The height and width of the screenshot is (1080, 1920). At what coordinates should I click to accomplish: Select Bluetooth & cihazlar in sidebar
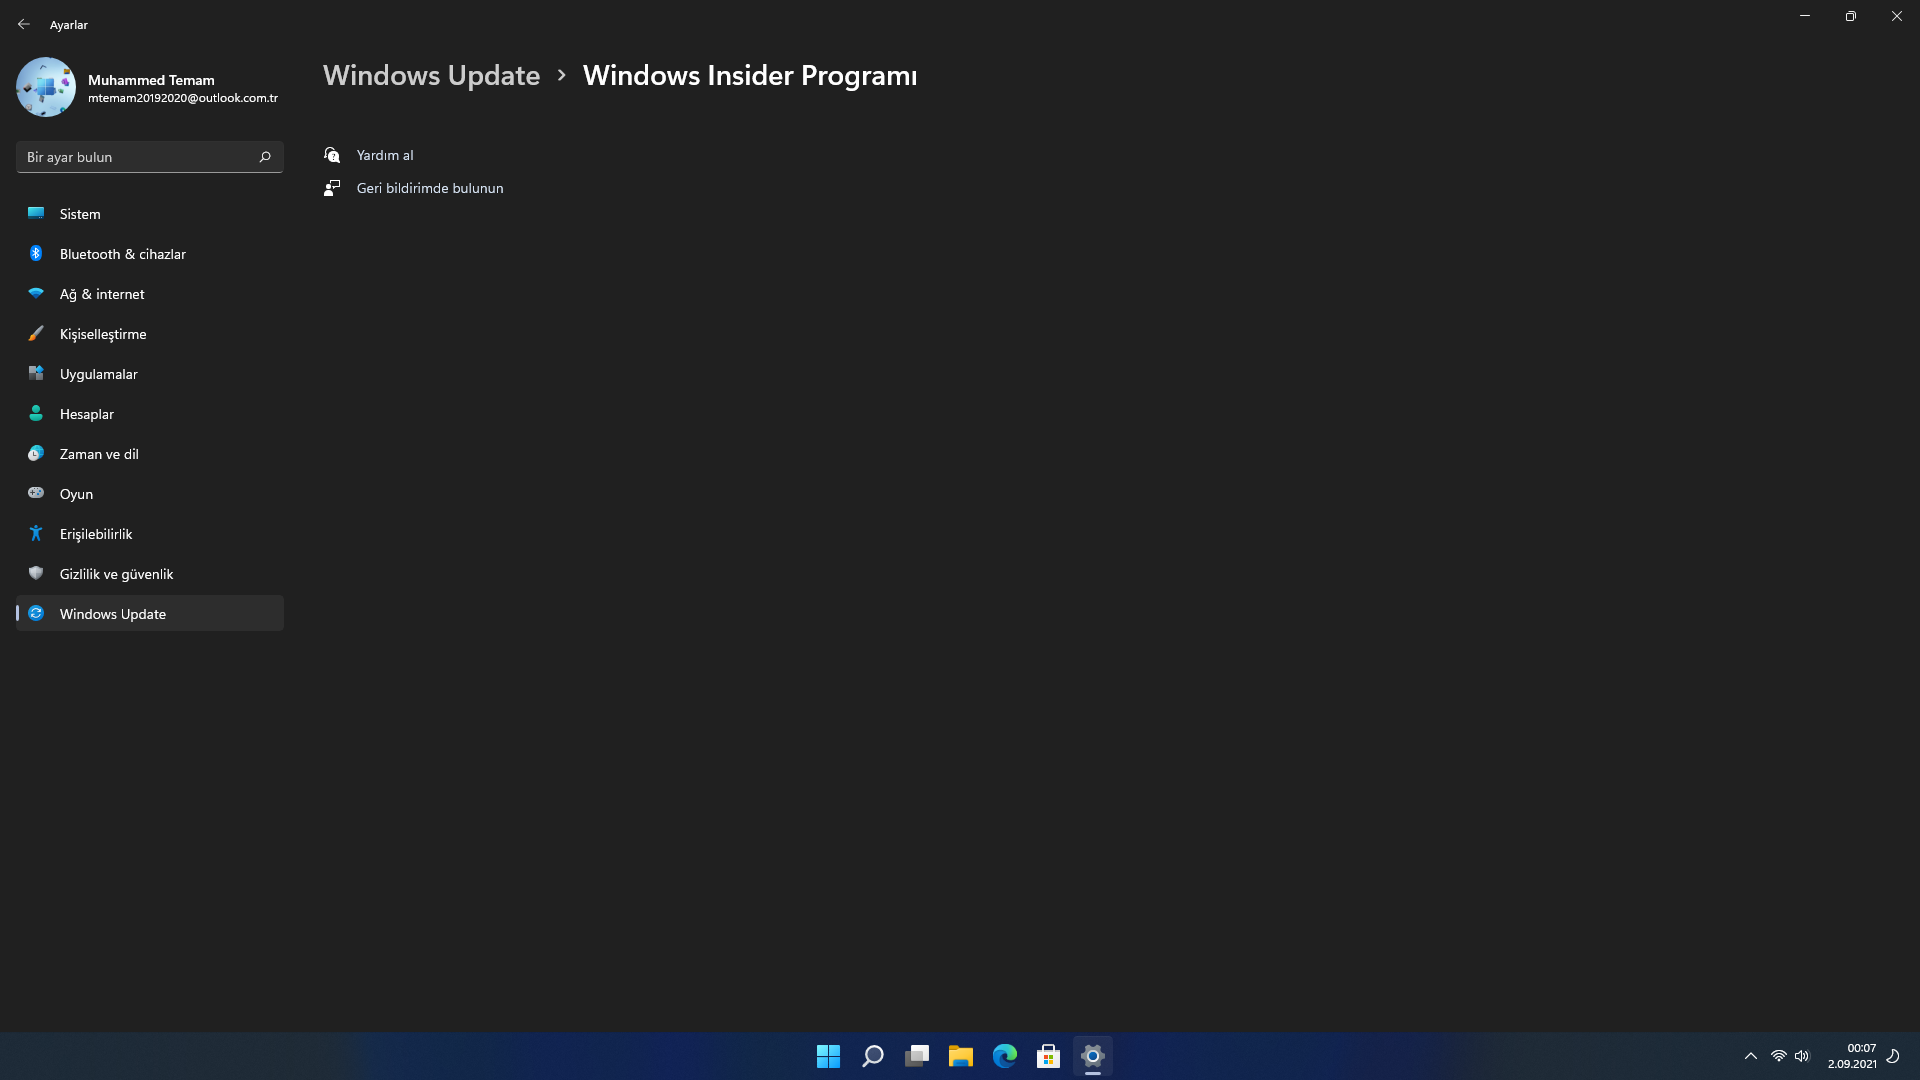(122, 254)
